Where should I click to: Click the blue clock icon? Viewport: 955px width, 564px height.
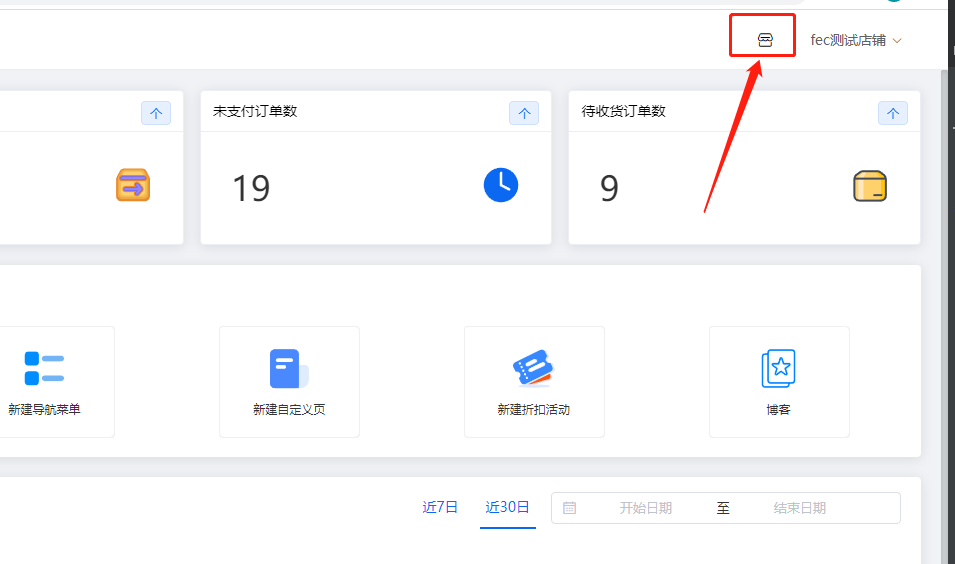point(501,185)
